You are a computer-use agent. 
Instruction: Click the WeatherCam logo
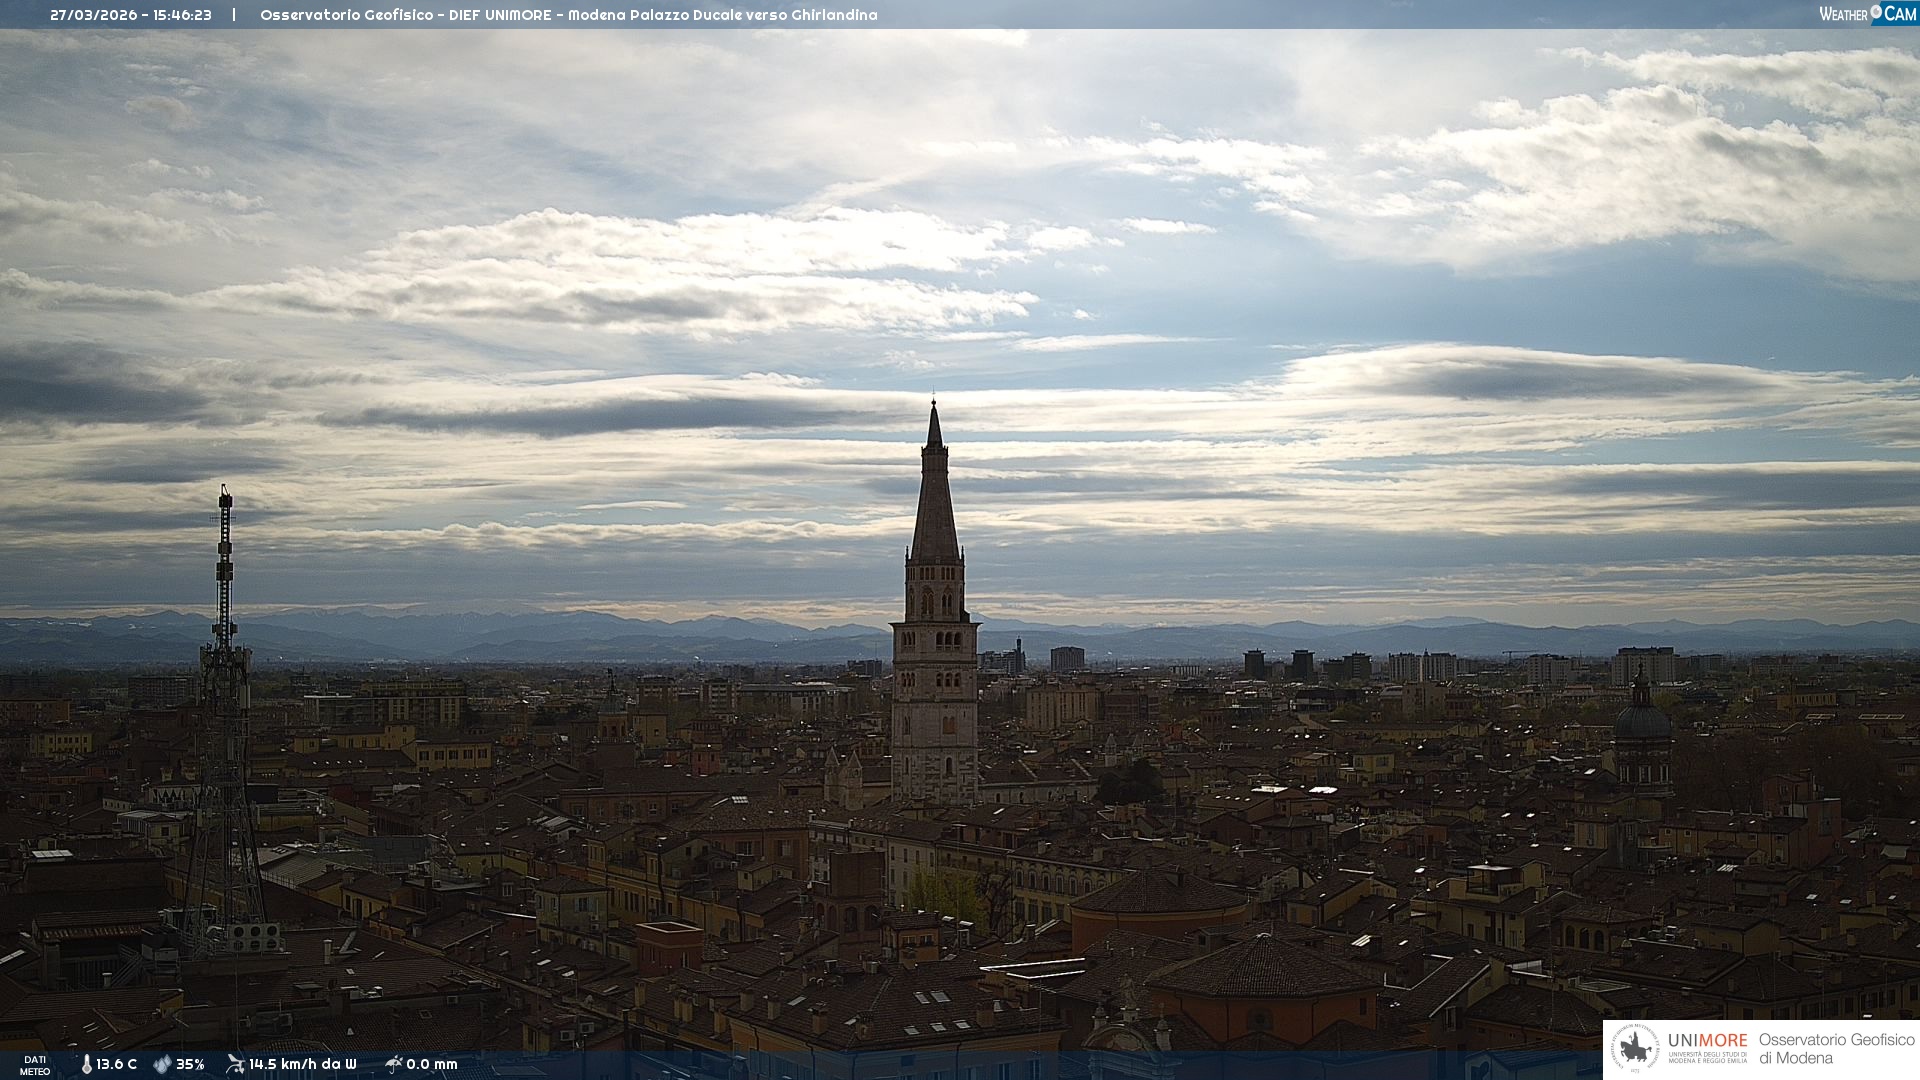point(1867,14)
